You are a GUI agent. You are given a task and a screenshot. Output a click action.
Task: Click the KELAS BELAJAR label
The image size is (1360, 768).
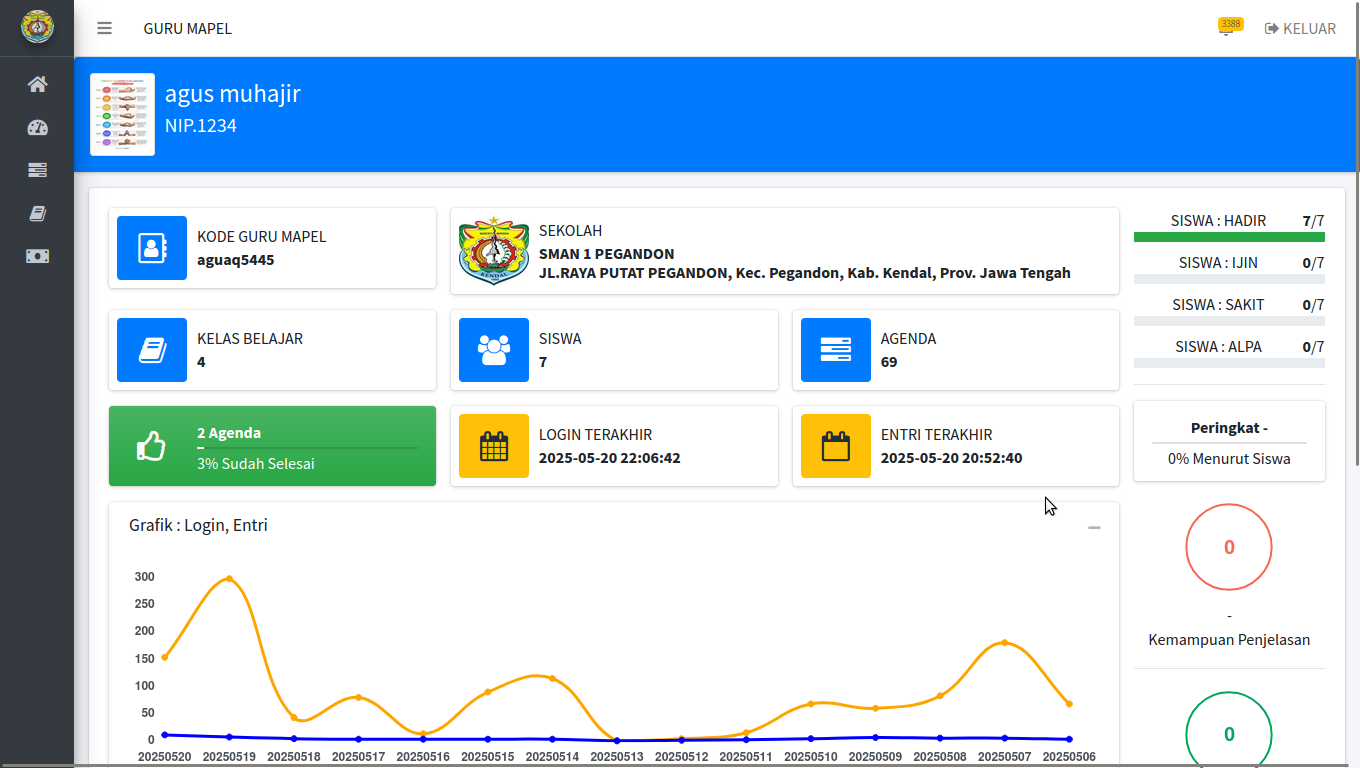tap(250, 339)
